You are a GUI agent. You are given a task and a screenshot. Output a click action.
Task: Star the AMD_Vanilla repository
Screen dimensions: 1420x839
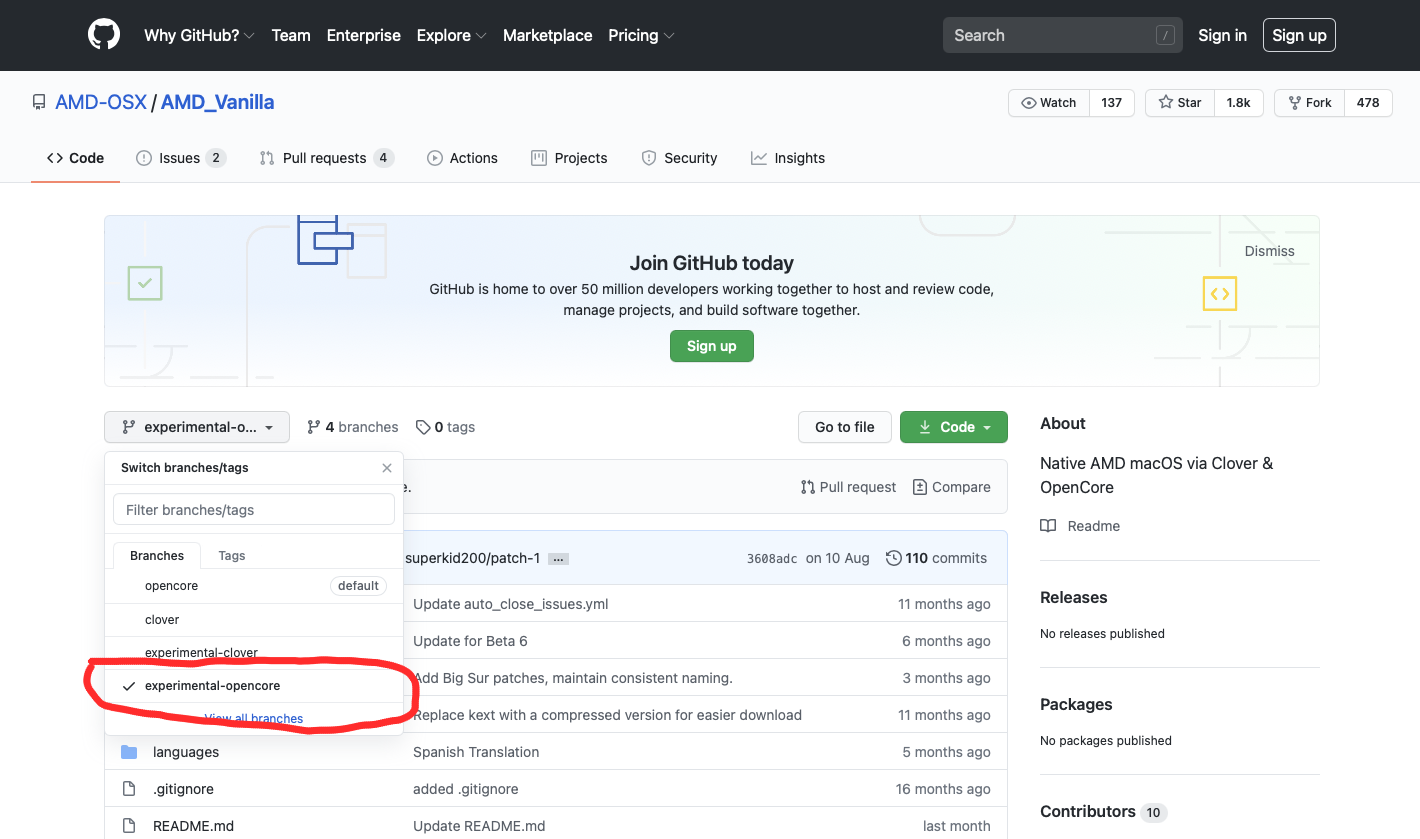1180,103
